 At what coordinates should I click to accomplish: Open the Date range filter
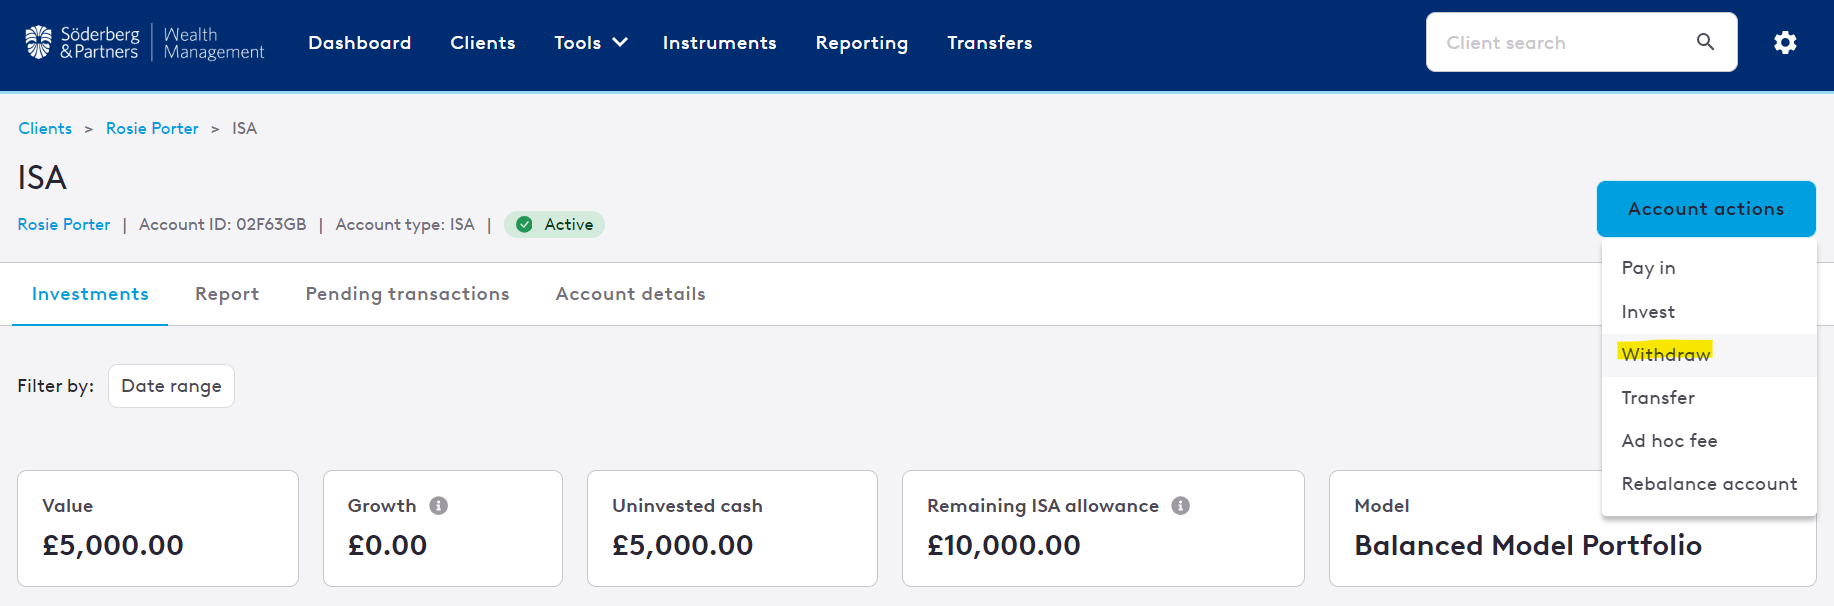[171, 386]
